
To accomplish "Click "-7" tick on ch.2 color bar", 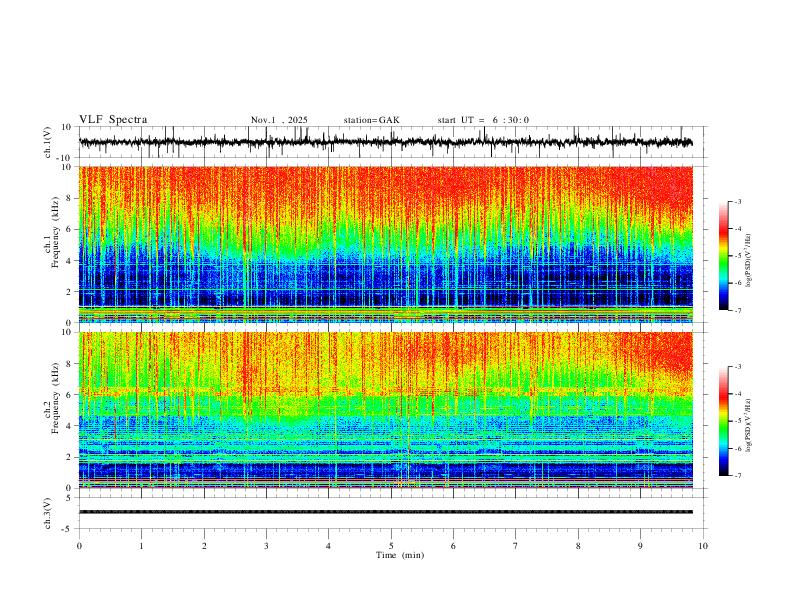I will 737,476.
